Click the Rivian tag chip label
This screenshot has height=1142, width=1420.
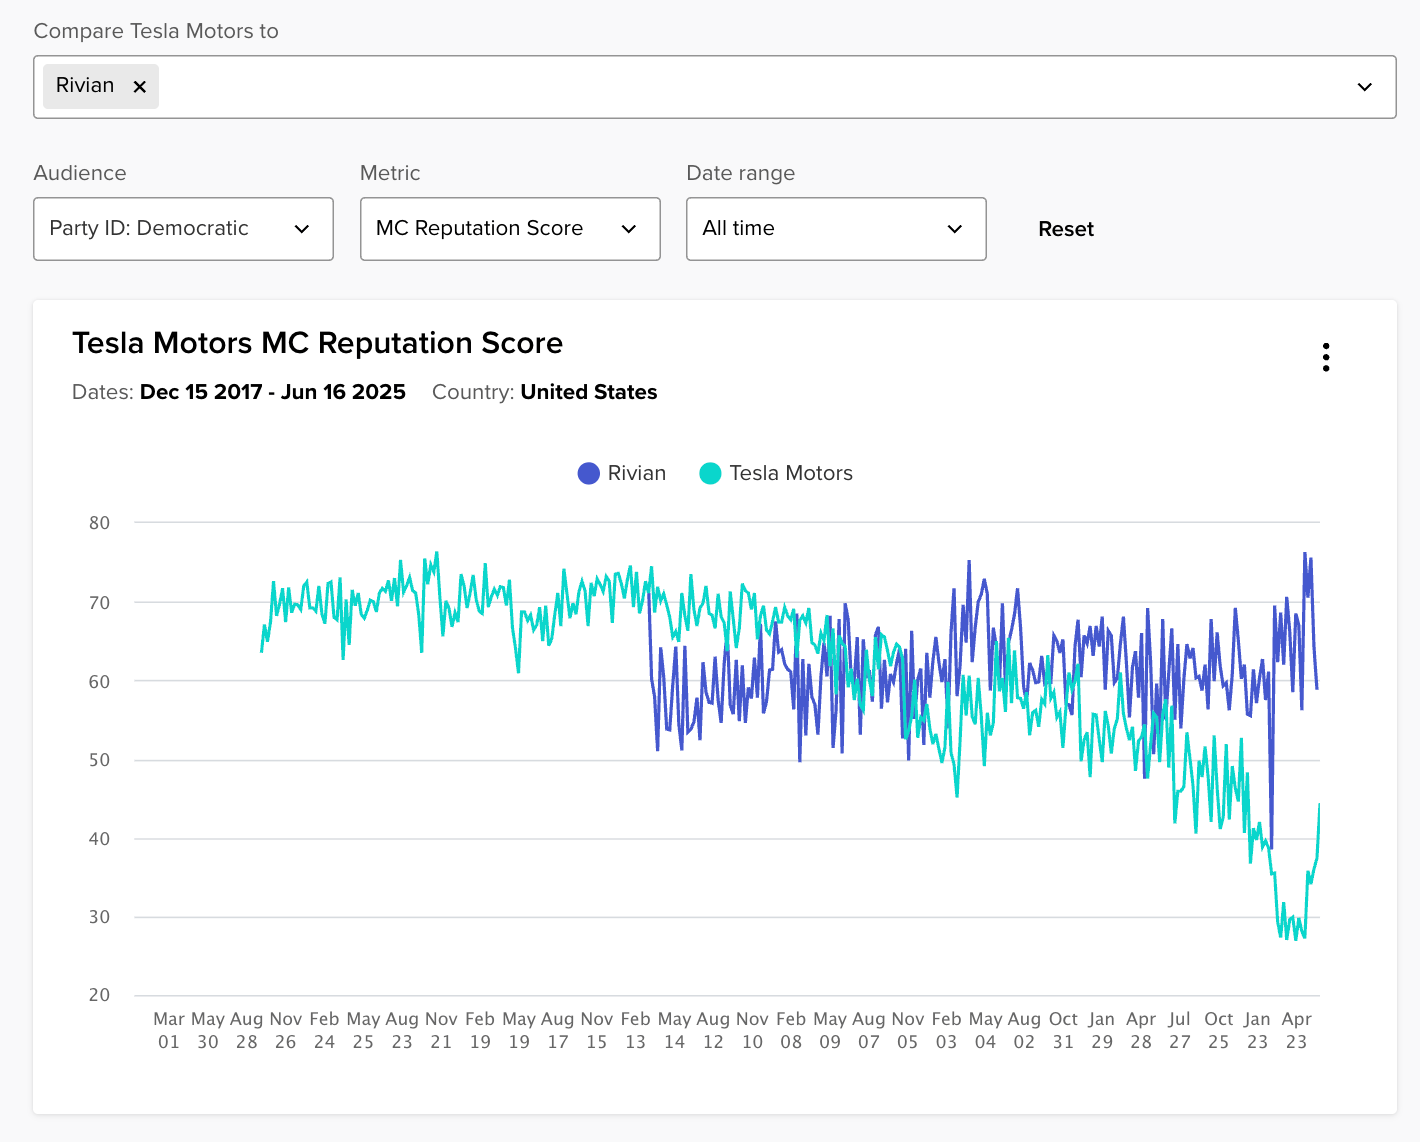[85, 86]
